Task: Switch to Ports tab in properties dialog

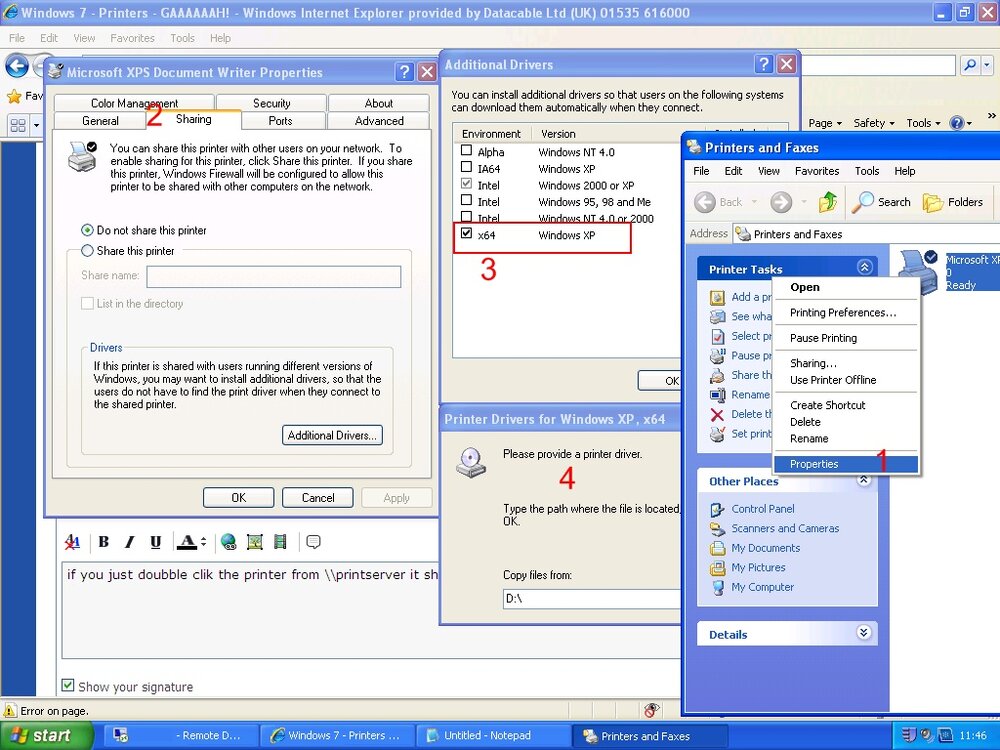Action: click(281, 121)
